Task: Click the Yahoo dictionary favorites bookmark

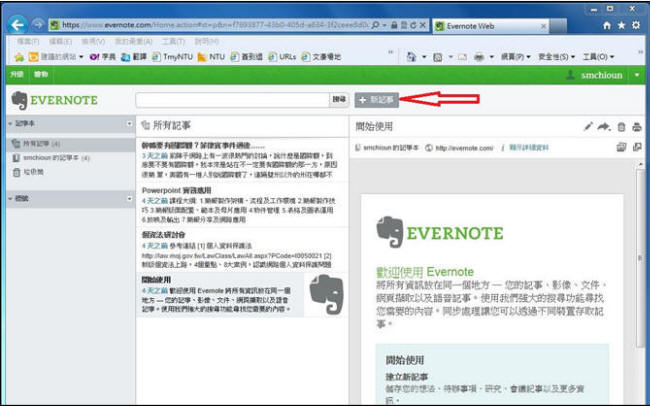Action: tap(103, 57)
